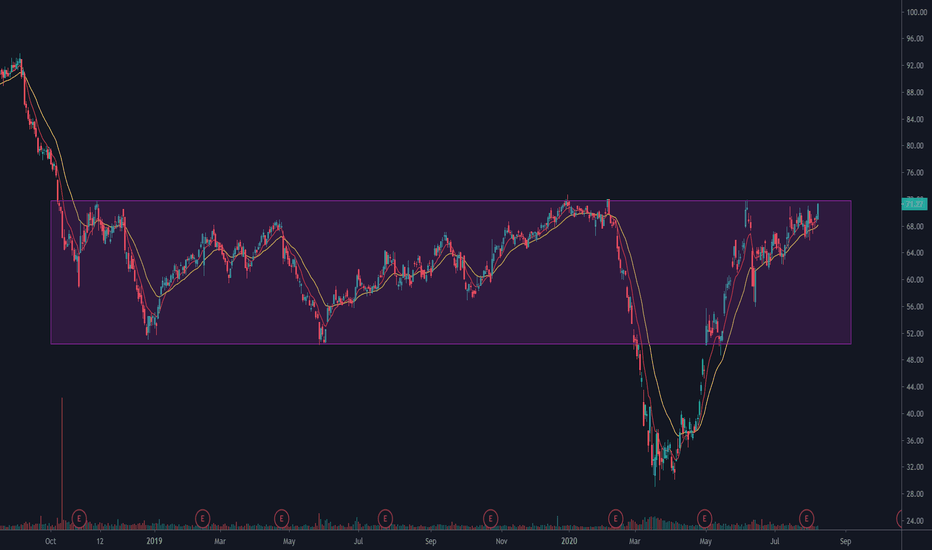Click the 44.00 price axis label
The height and width of the screenshot is (550, 932).
pyautogui.click(x=915, y=386)
